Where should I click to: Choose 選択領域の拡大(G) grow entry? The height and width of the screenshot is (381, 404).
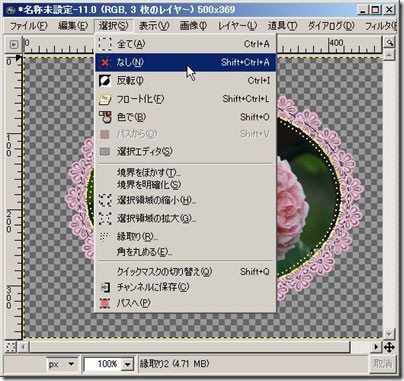[x=186, y=219]
